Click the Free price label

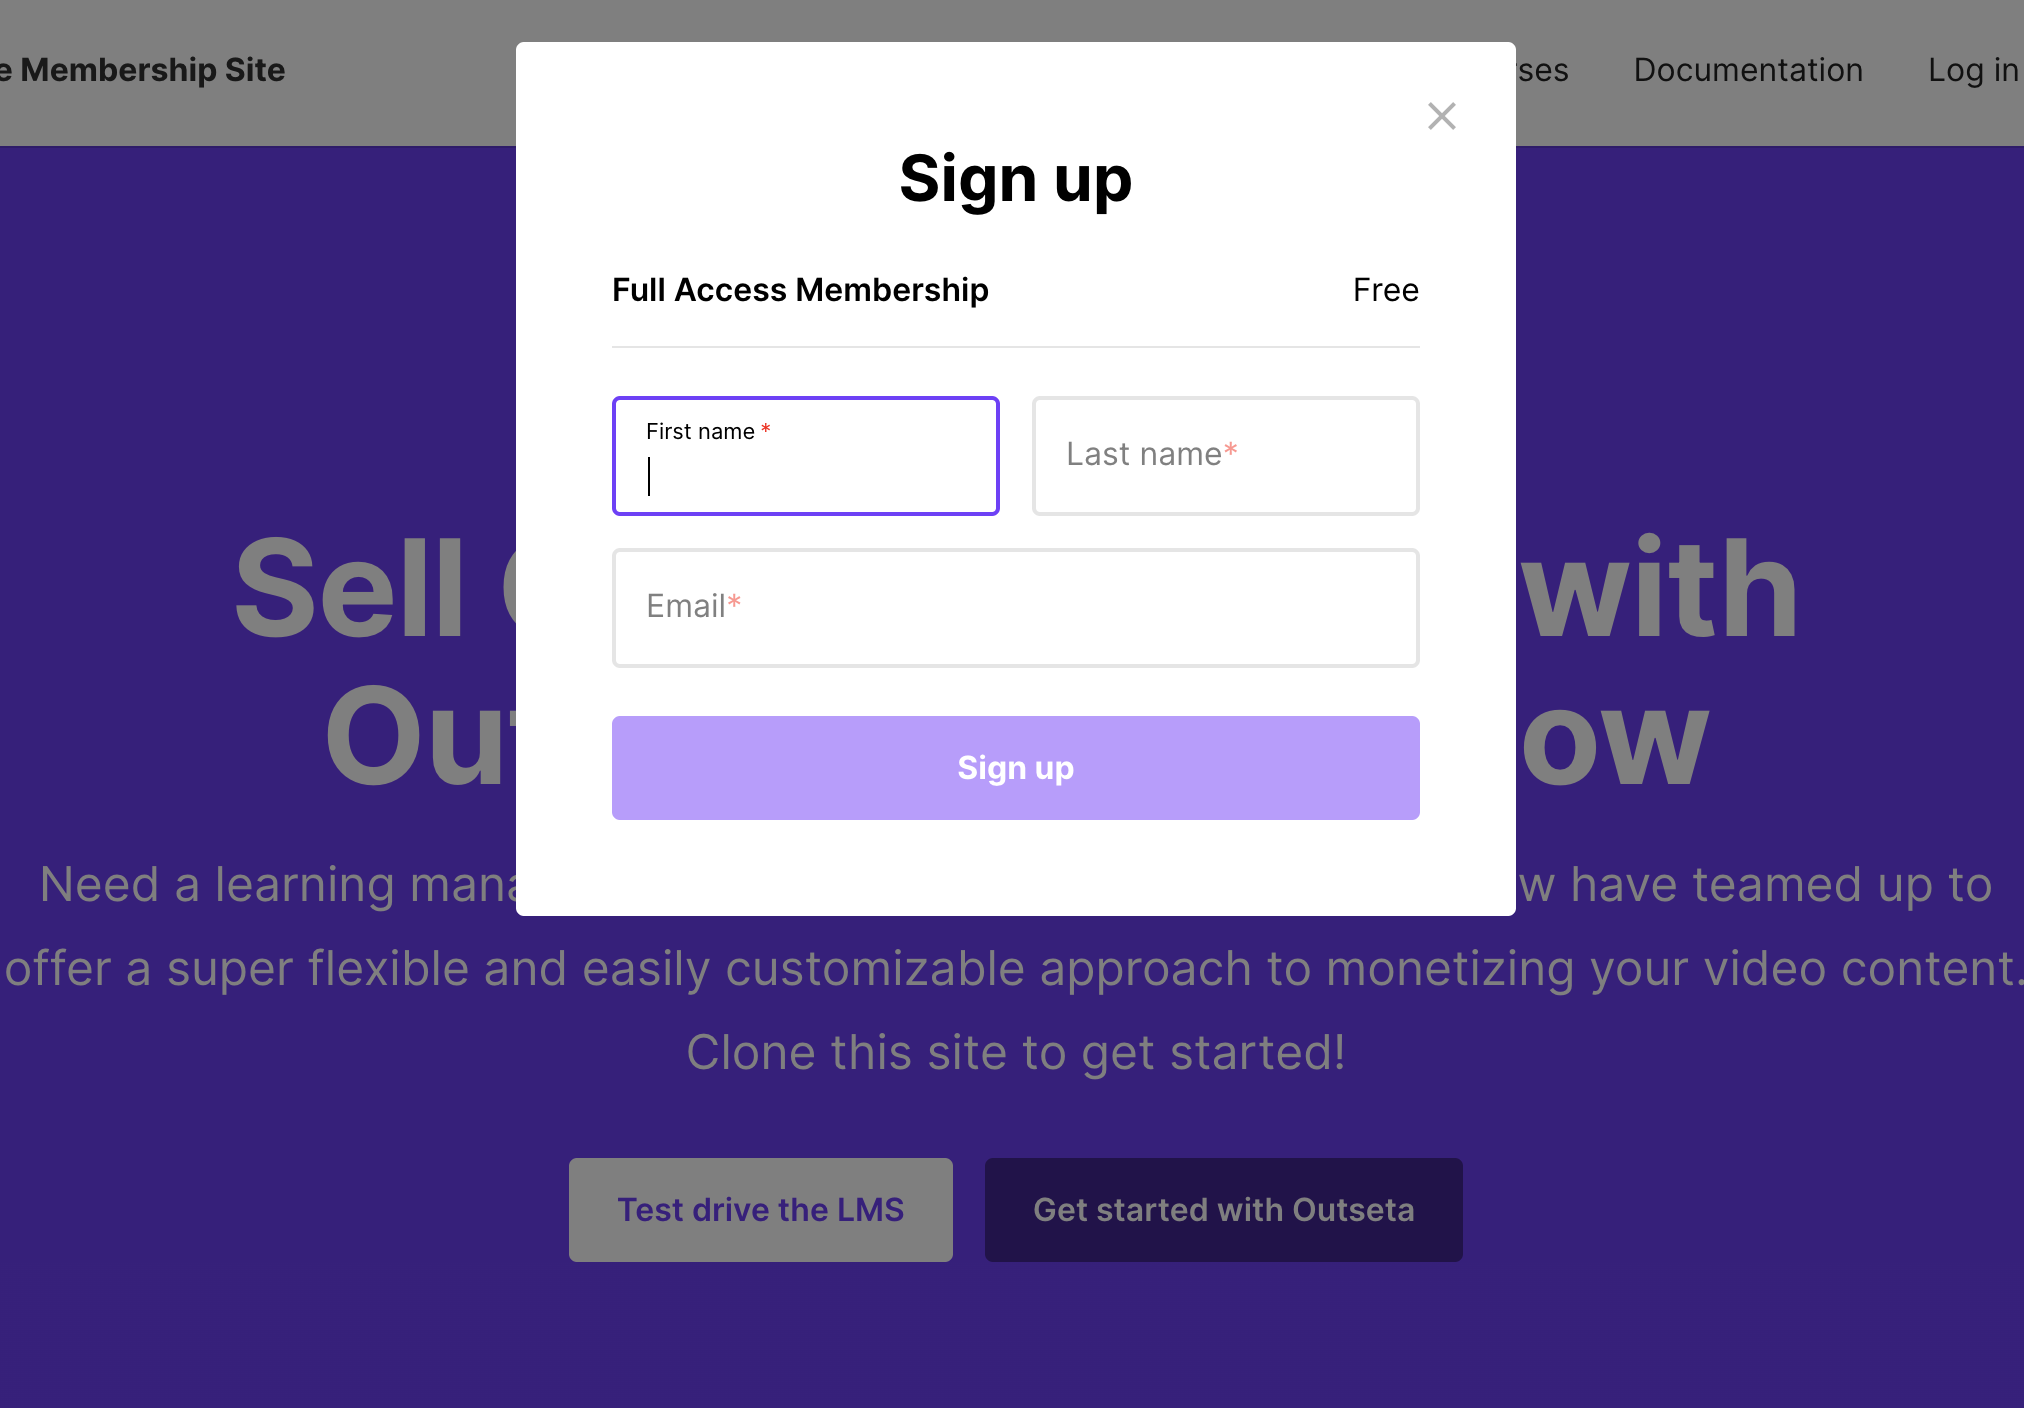pyautogui.click(x=1385, y=290)
